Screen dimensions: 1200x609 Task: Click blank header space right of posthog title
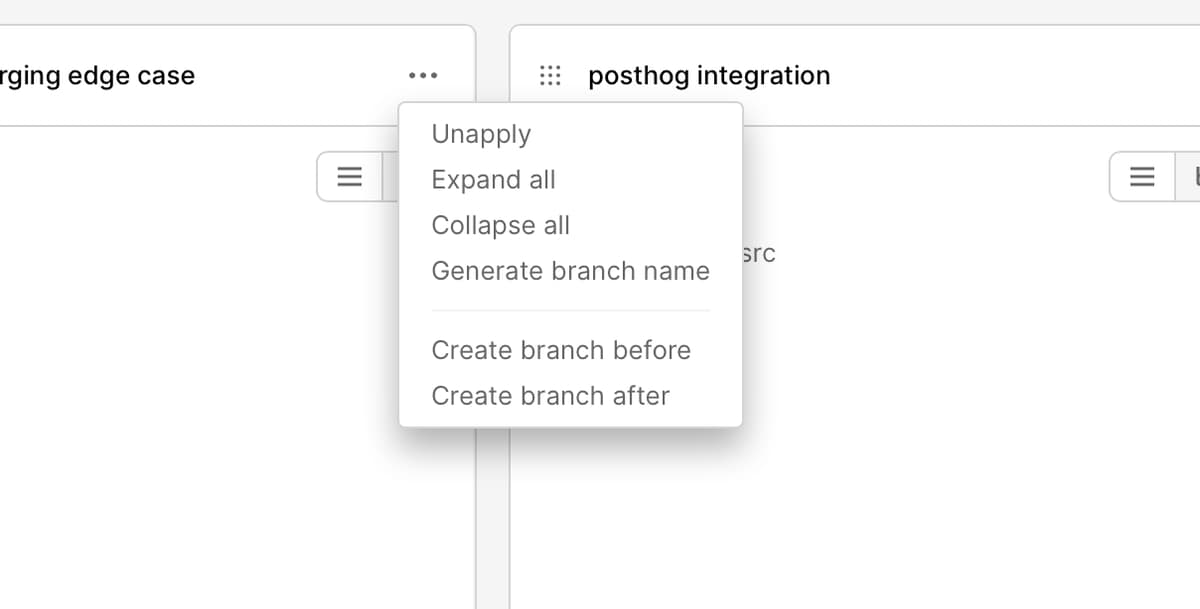pyautogui.click(x=1000, y=76)
